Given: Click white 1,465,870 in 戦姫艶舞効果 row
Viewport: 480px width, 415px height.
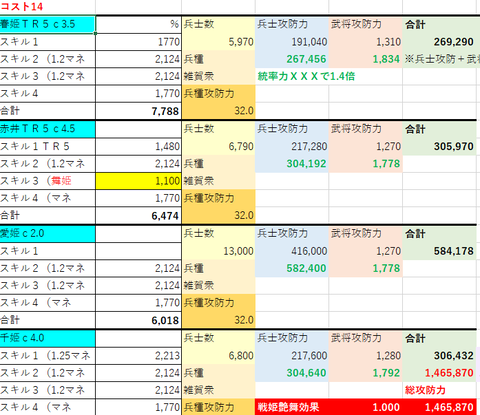Looking at the screenshot, I should [439, 407].
